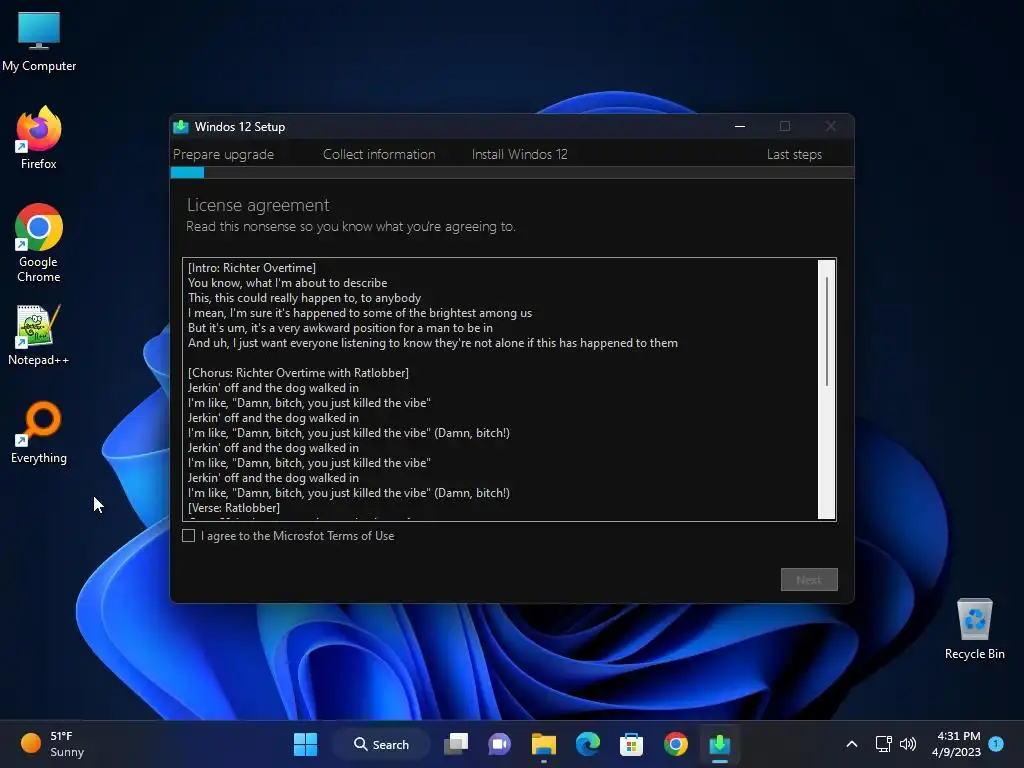Click the Last steps tab

pyautogui.click(x=794, y=154)
